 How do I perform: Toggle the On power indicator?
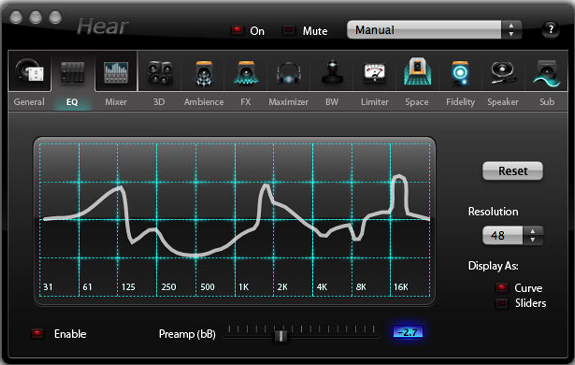tap(237, 30)
